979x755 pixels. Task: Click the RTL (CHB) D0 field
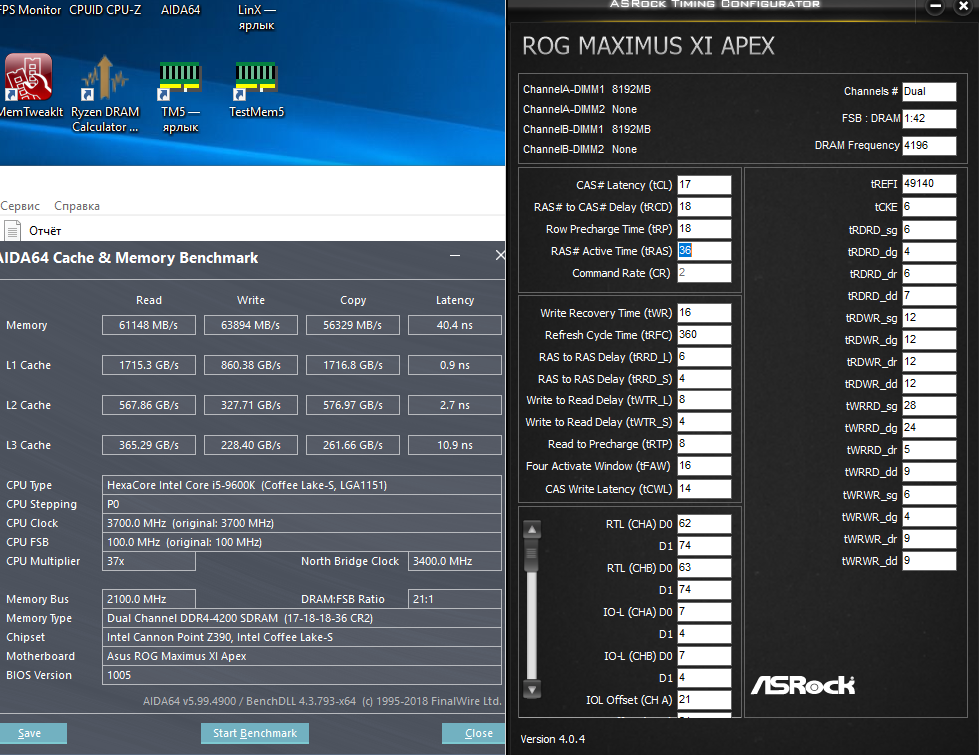click(704, 568)
